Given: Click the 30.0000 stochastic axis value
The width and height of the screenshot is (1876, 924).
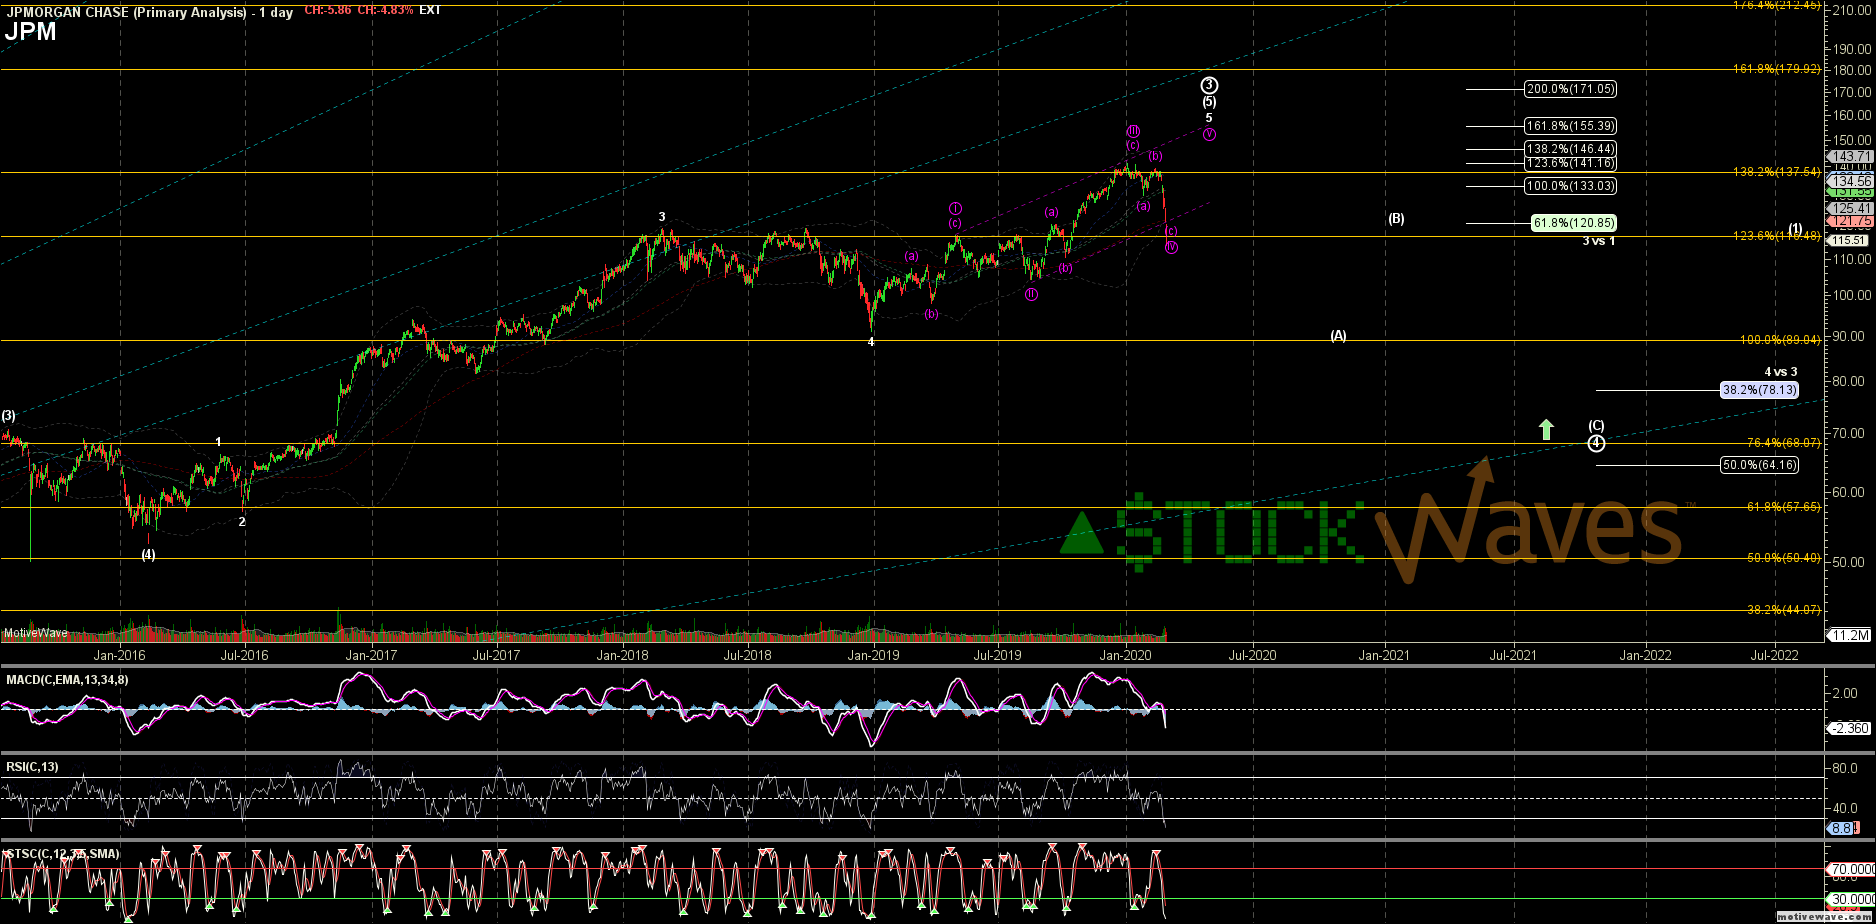Looking at the screenshot, I should (x=1851, y=898).
